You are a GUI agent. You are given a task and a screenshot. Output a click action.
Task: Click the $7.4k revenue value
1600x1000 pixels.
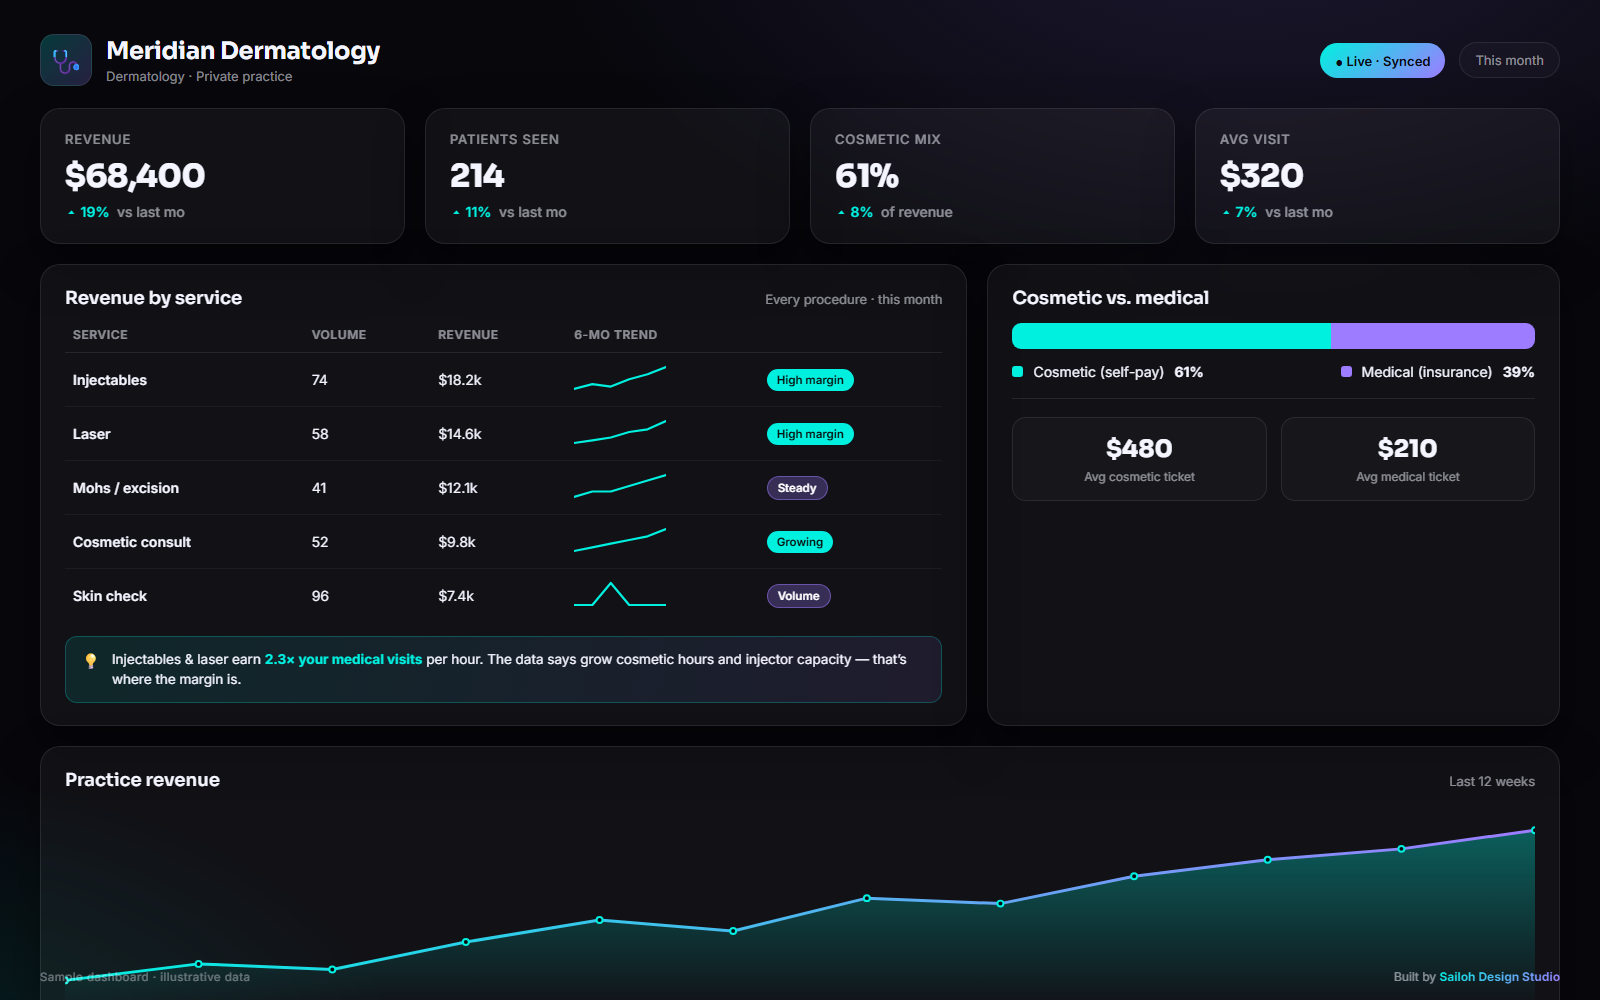(x=456, y=596)
